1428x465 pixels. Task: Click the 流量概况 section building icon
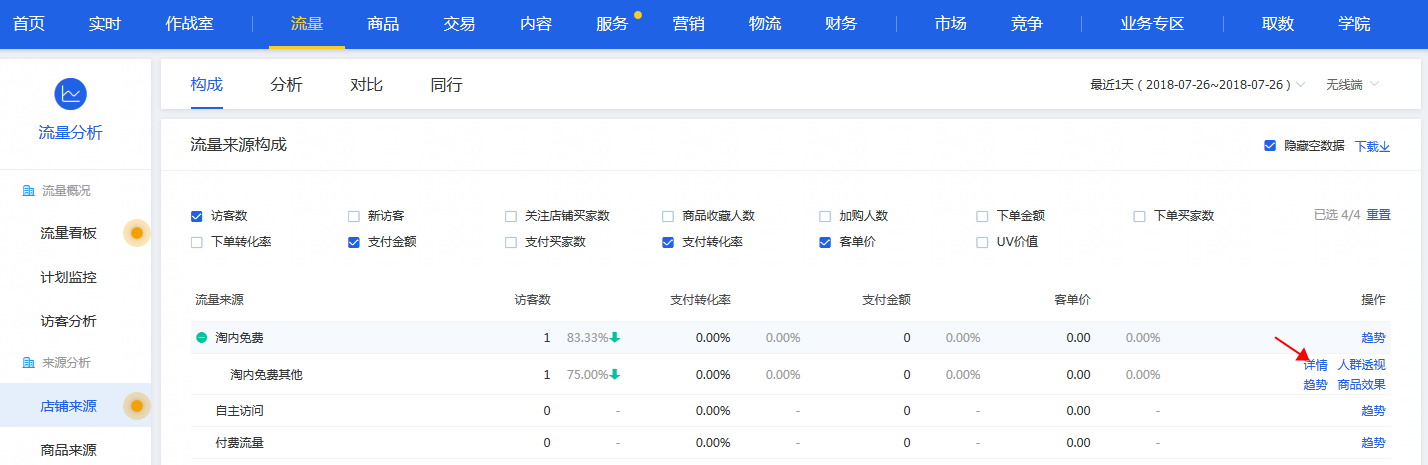[x=28, y=190]
